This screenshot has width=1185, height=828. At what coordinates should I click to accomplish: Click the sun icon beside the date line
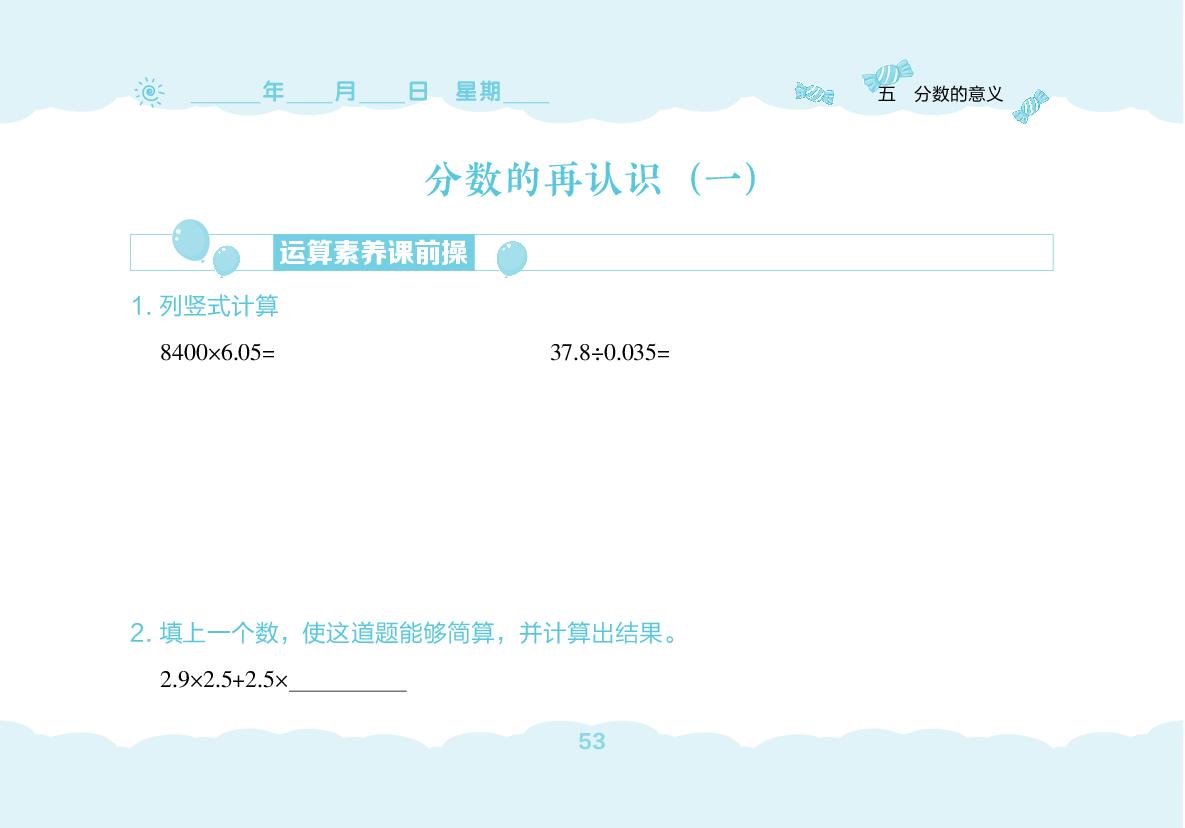(x=150, y=92)
